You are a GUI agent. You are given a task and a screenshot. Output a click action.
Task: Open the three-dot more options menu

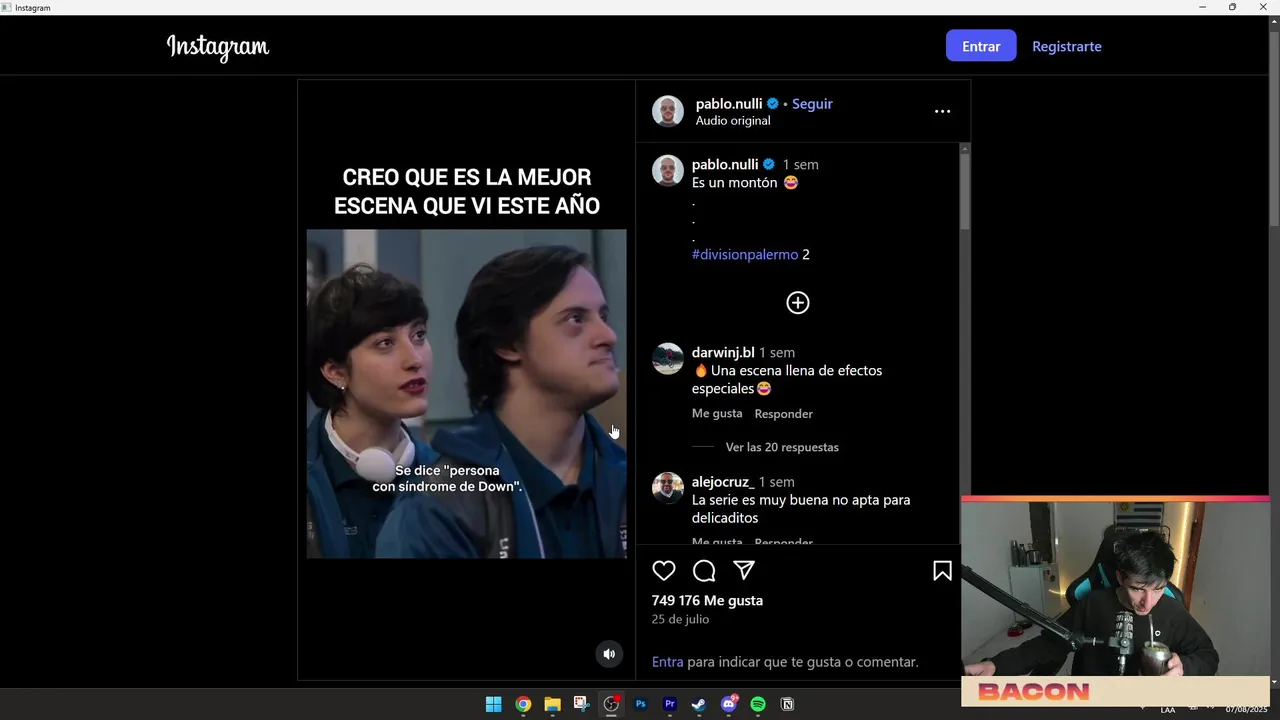pos(942,111)
